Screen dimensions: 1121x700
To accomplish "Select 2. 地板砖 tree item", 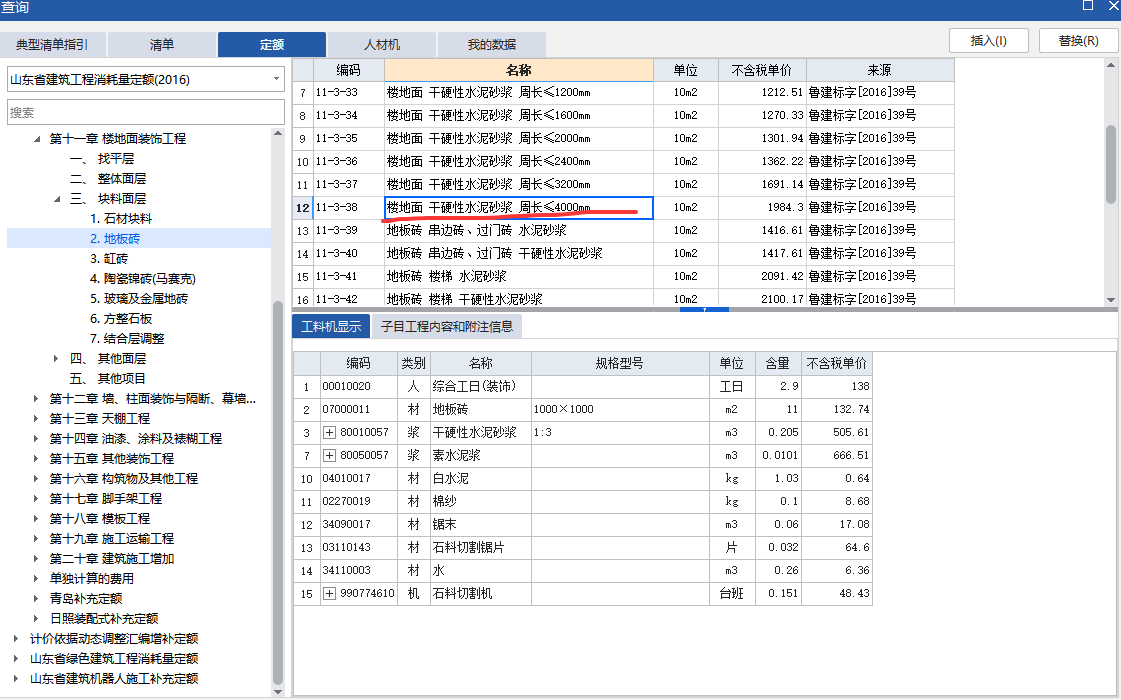I will [115, 239].
